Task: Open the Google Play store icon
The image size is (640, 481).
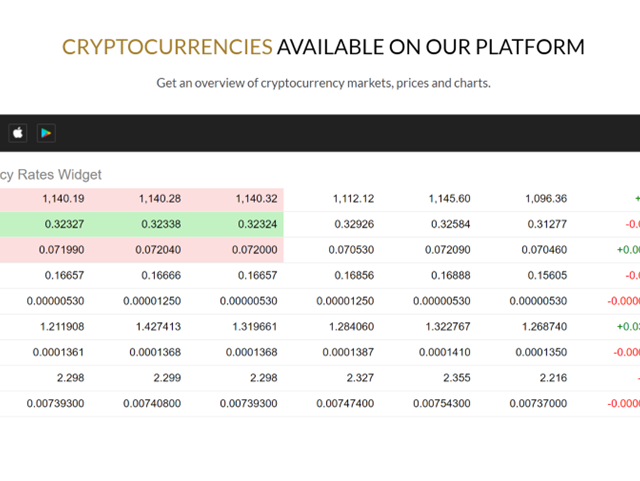Action: [x=46, y=132]
